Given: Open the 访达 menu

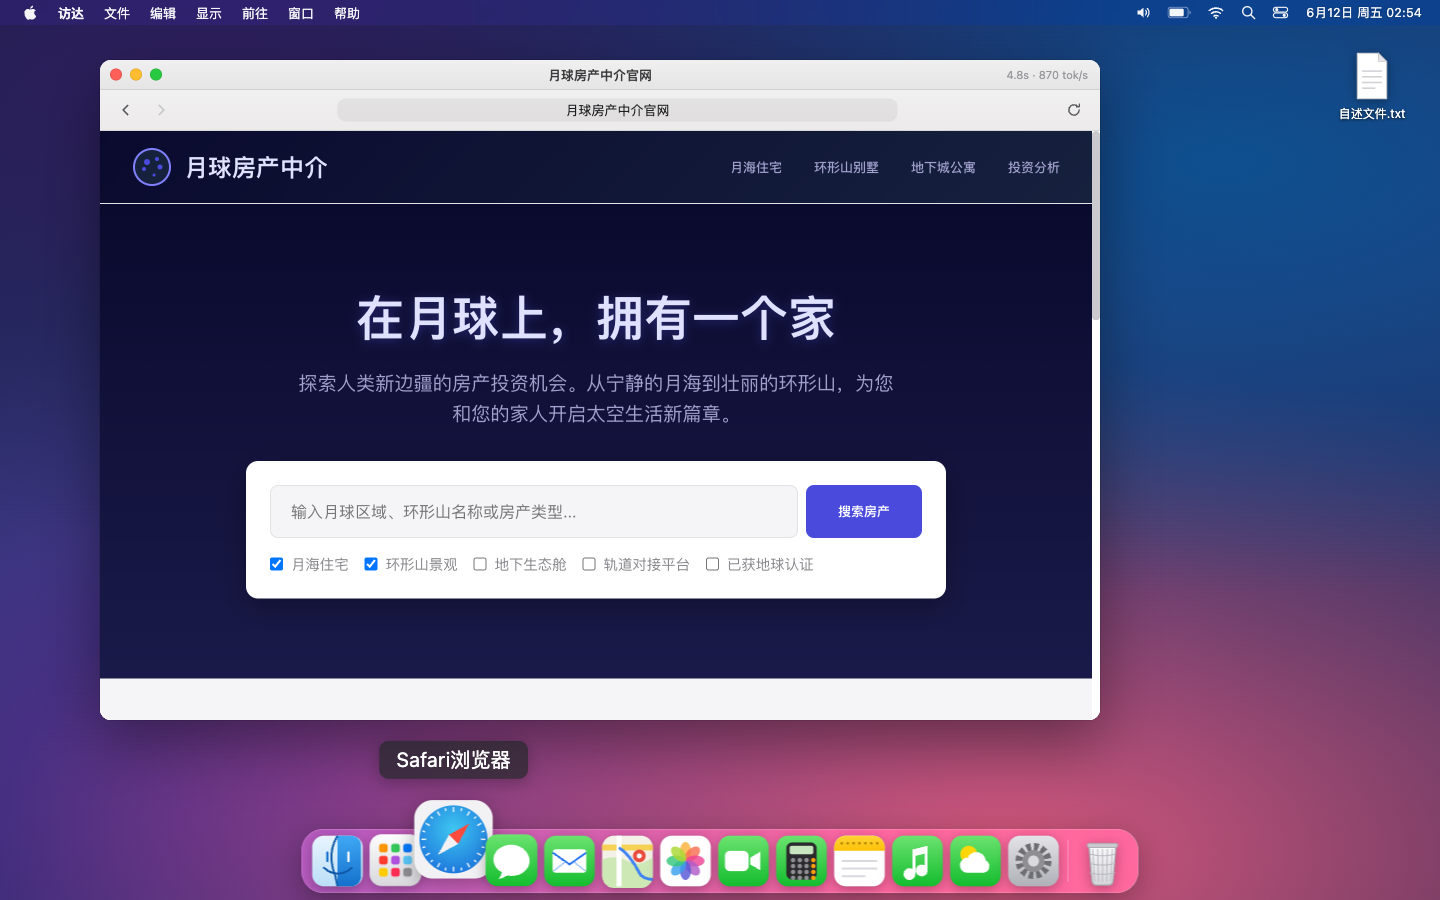Looking at the screenshot, I should click(x=71, y=13).
